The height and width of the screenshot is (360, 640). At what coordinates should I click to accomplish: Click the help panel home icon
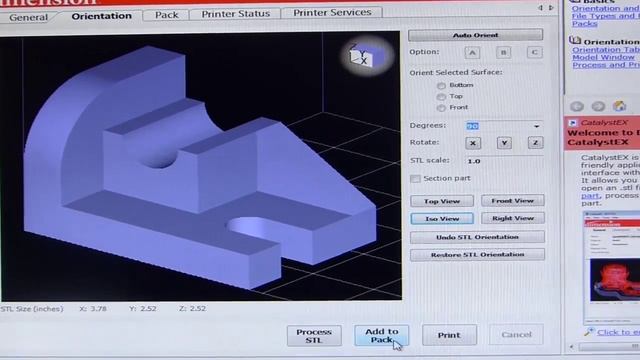click(x=620, y=106)
